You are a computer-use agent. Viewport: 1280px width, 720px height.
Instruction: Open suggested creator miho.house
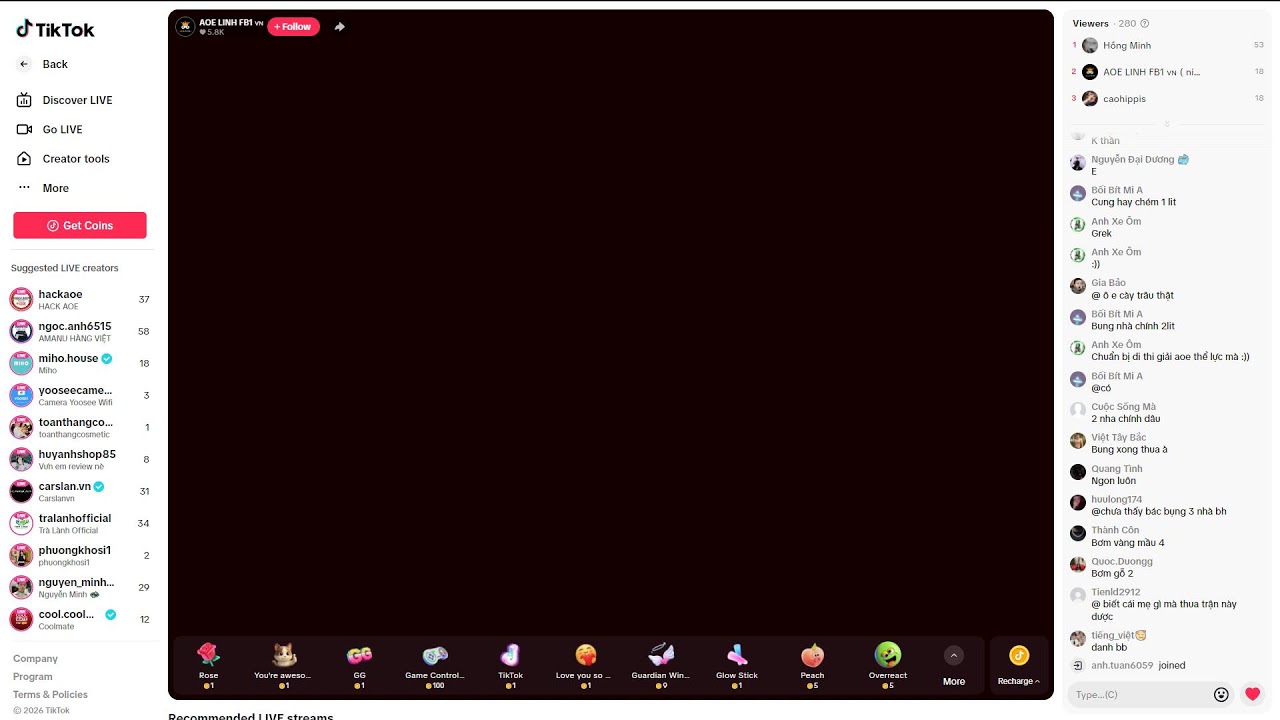(x=80, y=363)
